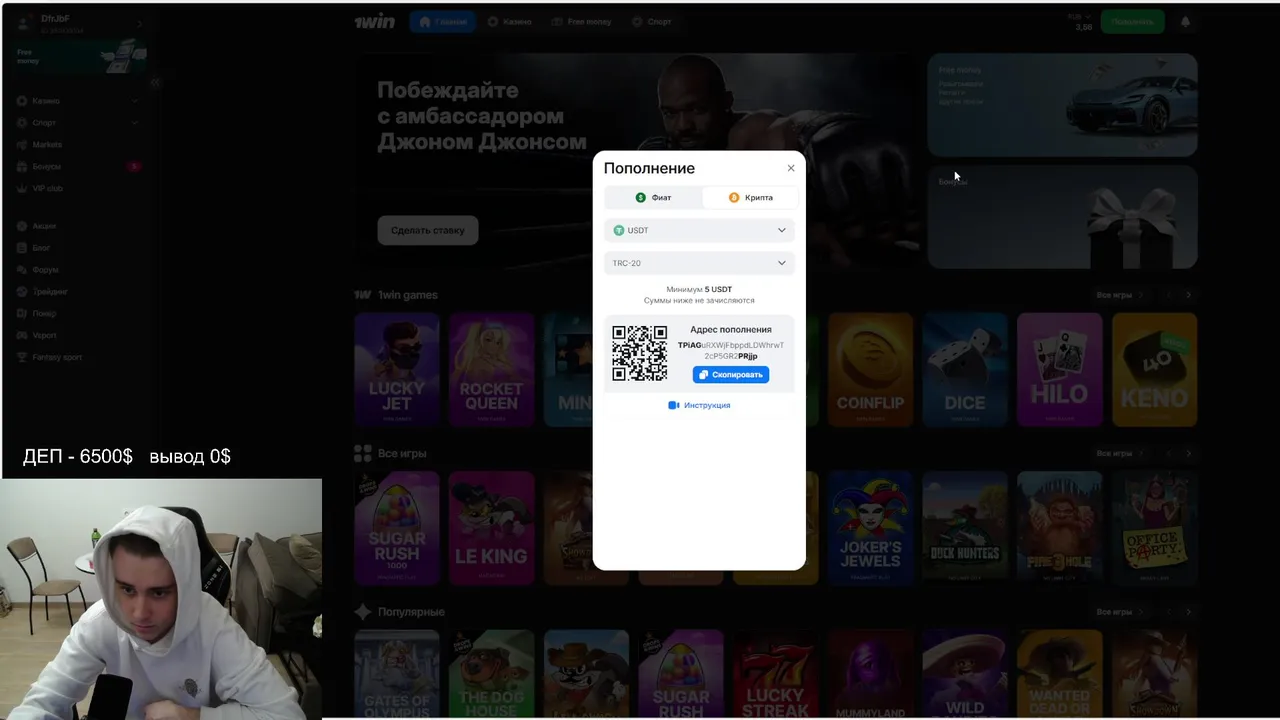
Task: Click the Сделать ставку banner button
Action: pos(428,230)
